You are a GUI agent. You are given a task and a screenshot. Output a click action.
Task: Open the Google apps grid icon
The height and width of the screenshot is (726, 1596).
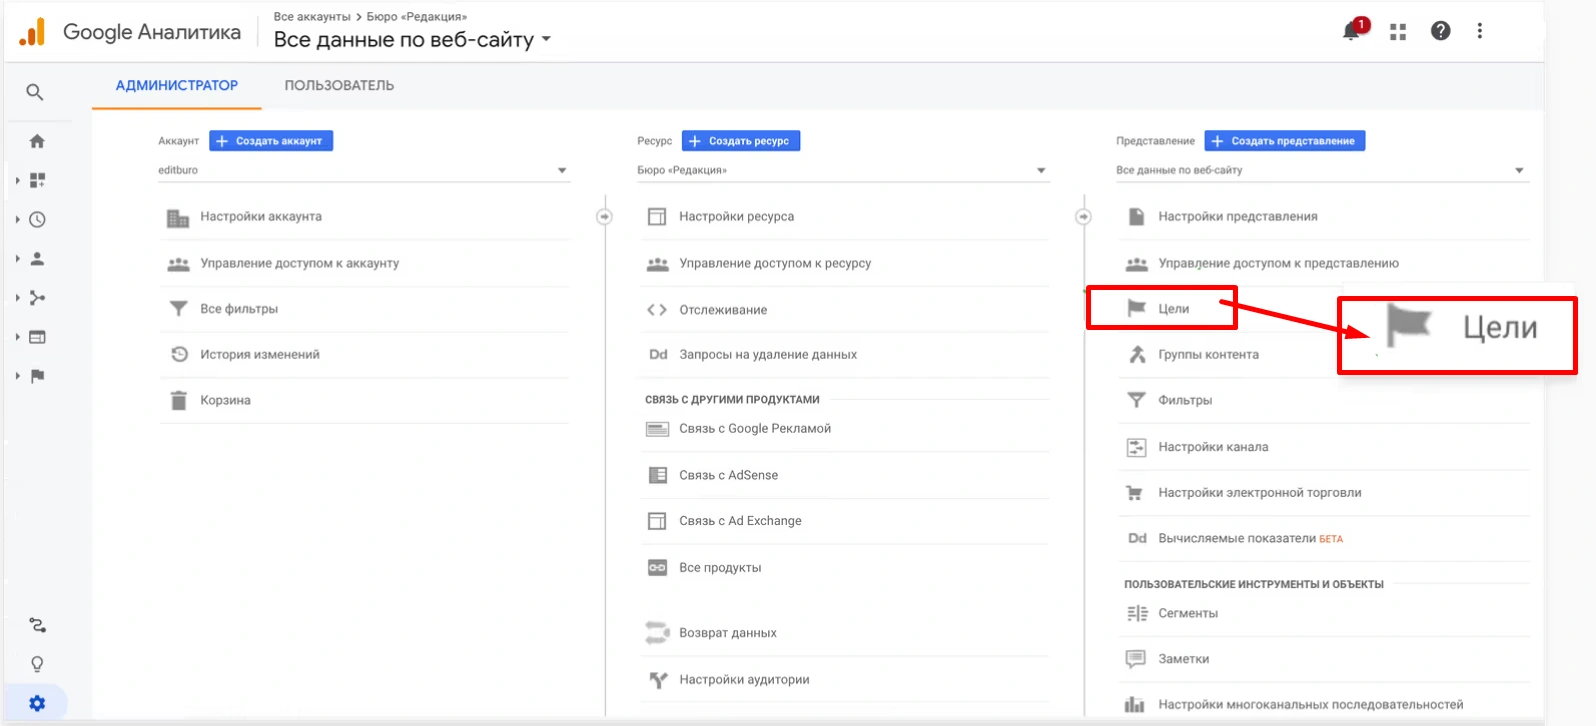1398,32
